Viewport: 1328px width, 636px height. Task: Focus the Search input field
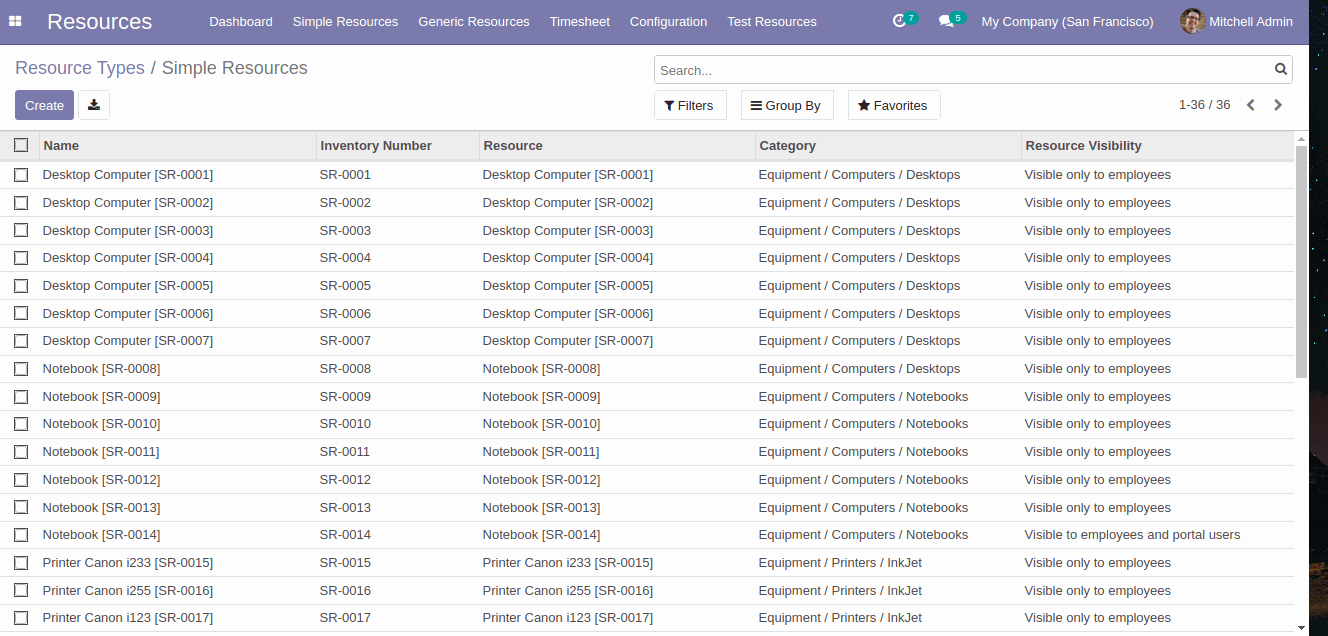coord(960,70)
